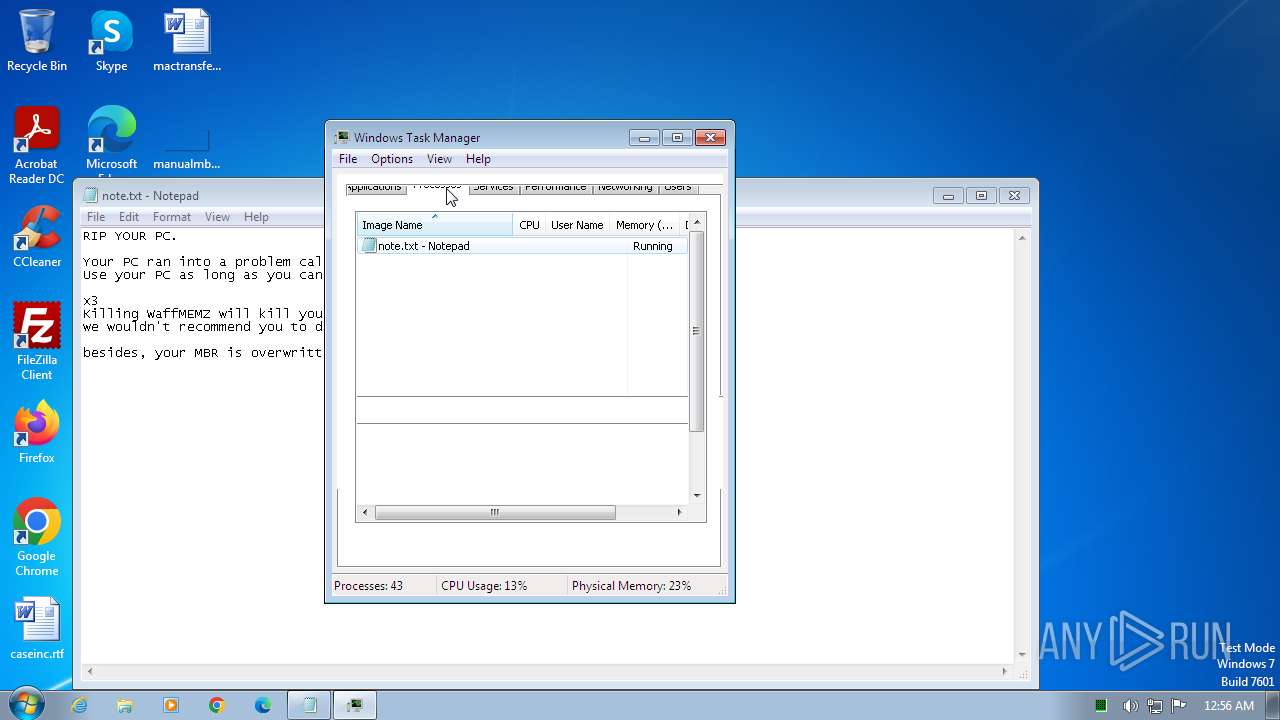Switch to the Networking tab
The width and height of the screenshot is (1280, 720).
pos(625,187)
